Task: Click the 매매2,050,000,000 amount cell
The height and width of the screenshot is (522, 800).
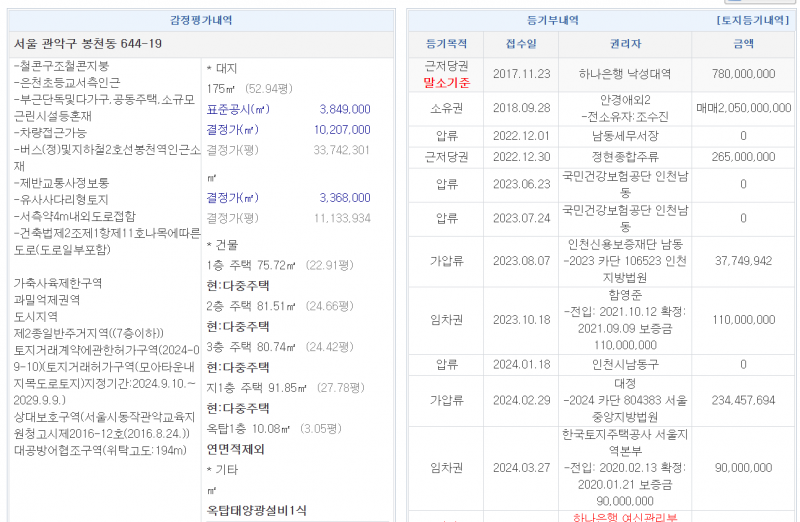Action: click(x=743, y=106)
